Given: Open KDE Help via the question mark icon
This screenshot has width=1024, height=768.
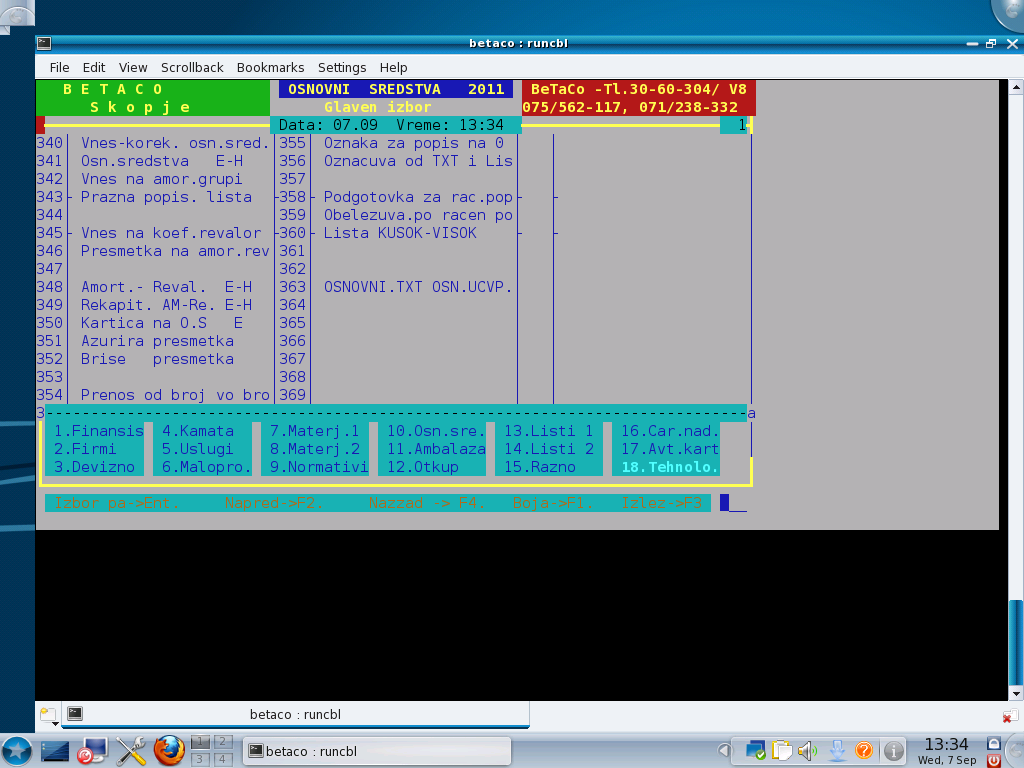Looking at the screenshot, I should (x=864, y=750).
